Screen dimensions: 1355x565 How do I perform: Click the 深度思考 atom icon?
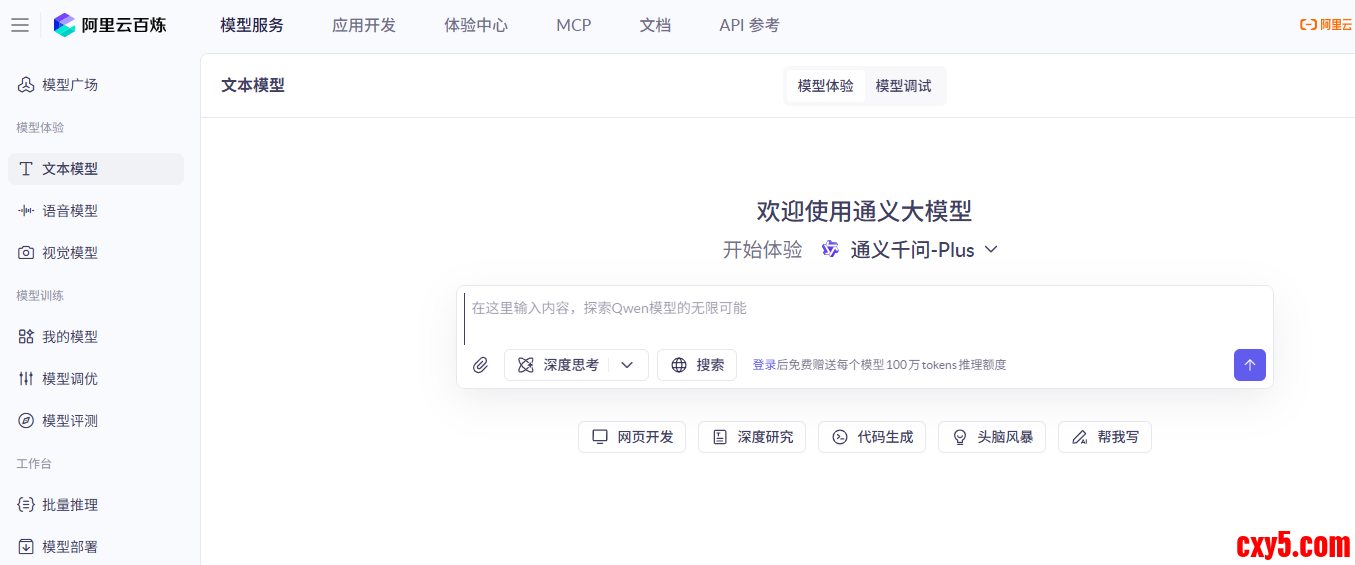pos(526,365)
